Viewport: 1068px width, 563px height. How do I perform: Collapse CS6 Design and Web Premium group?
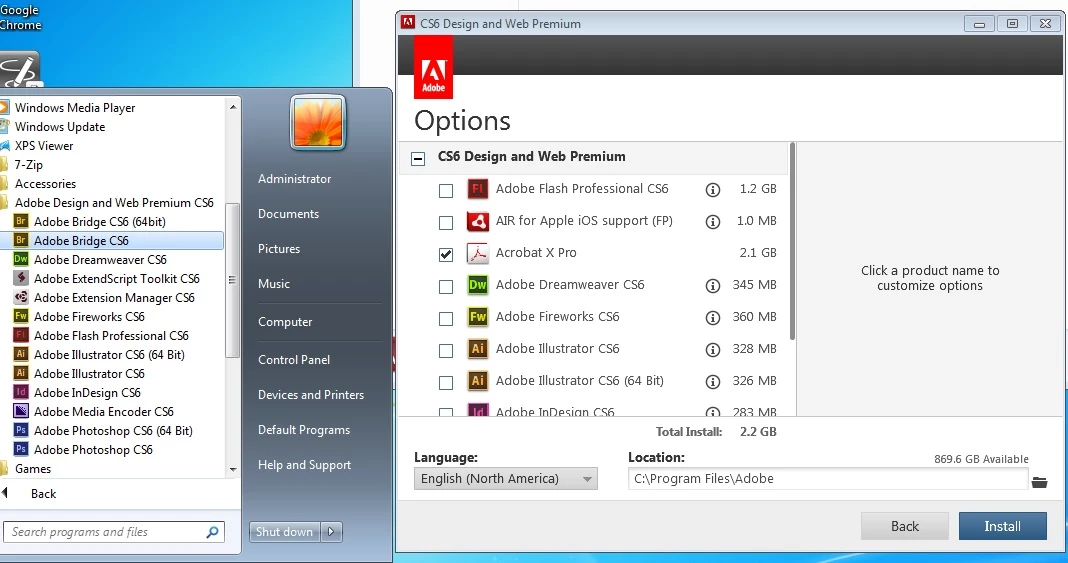click(418, 159)
